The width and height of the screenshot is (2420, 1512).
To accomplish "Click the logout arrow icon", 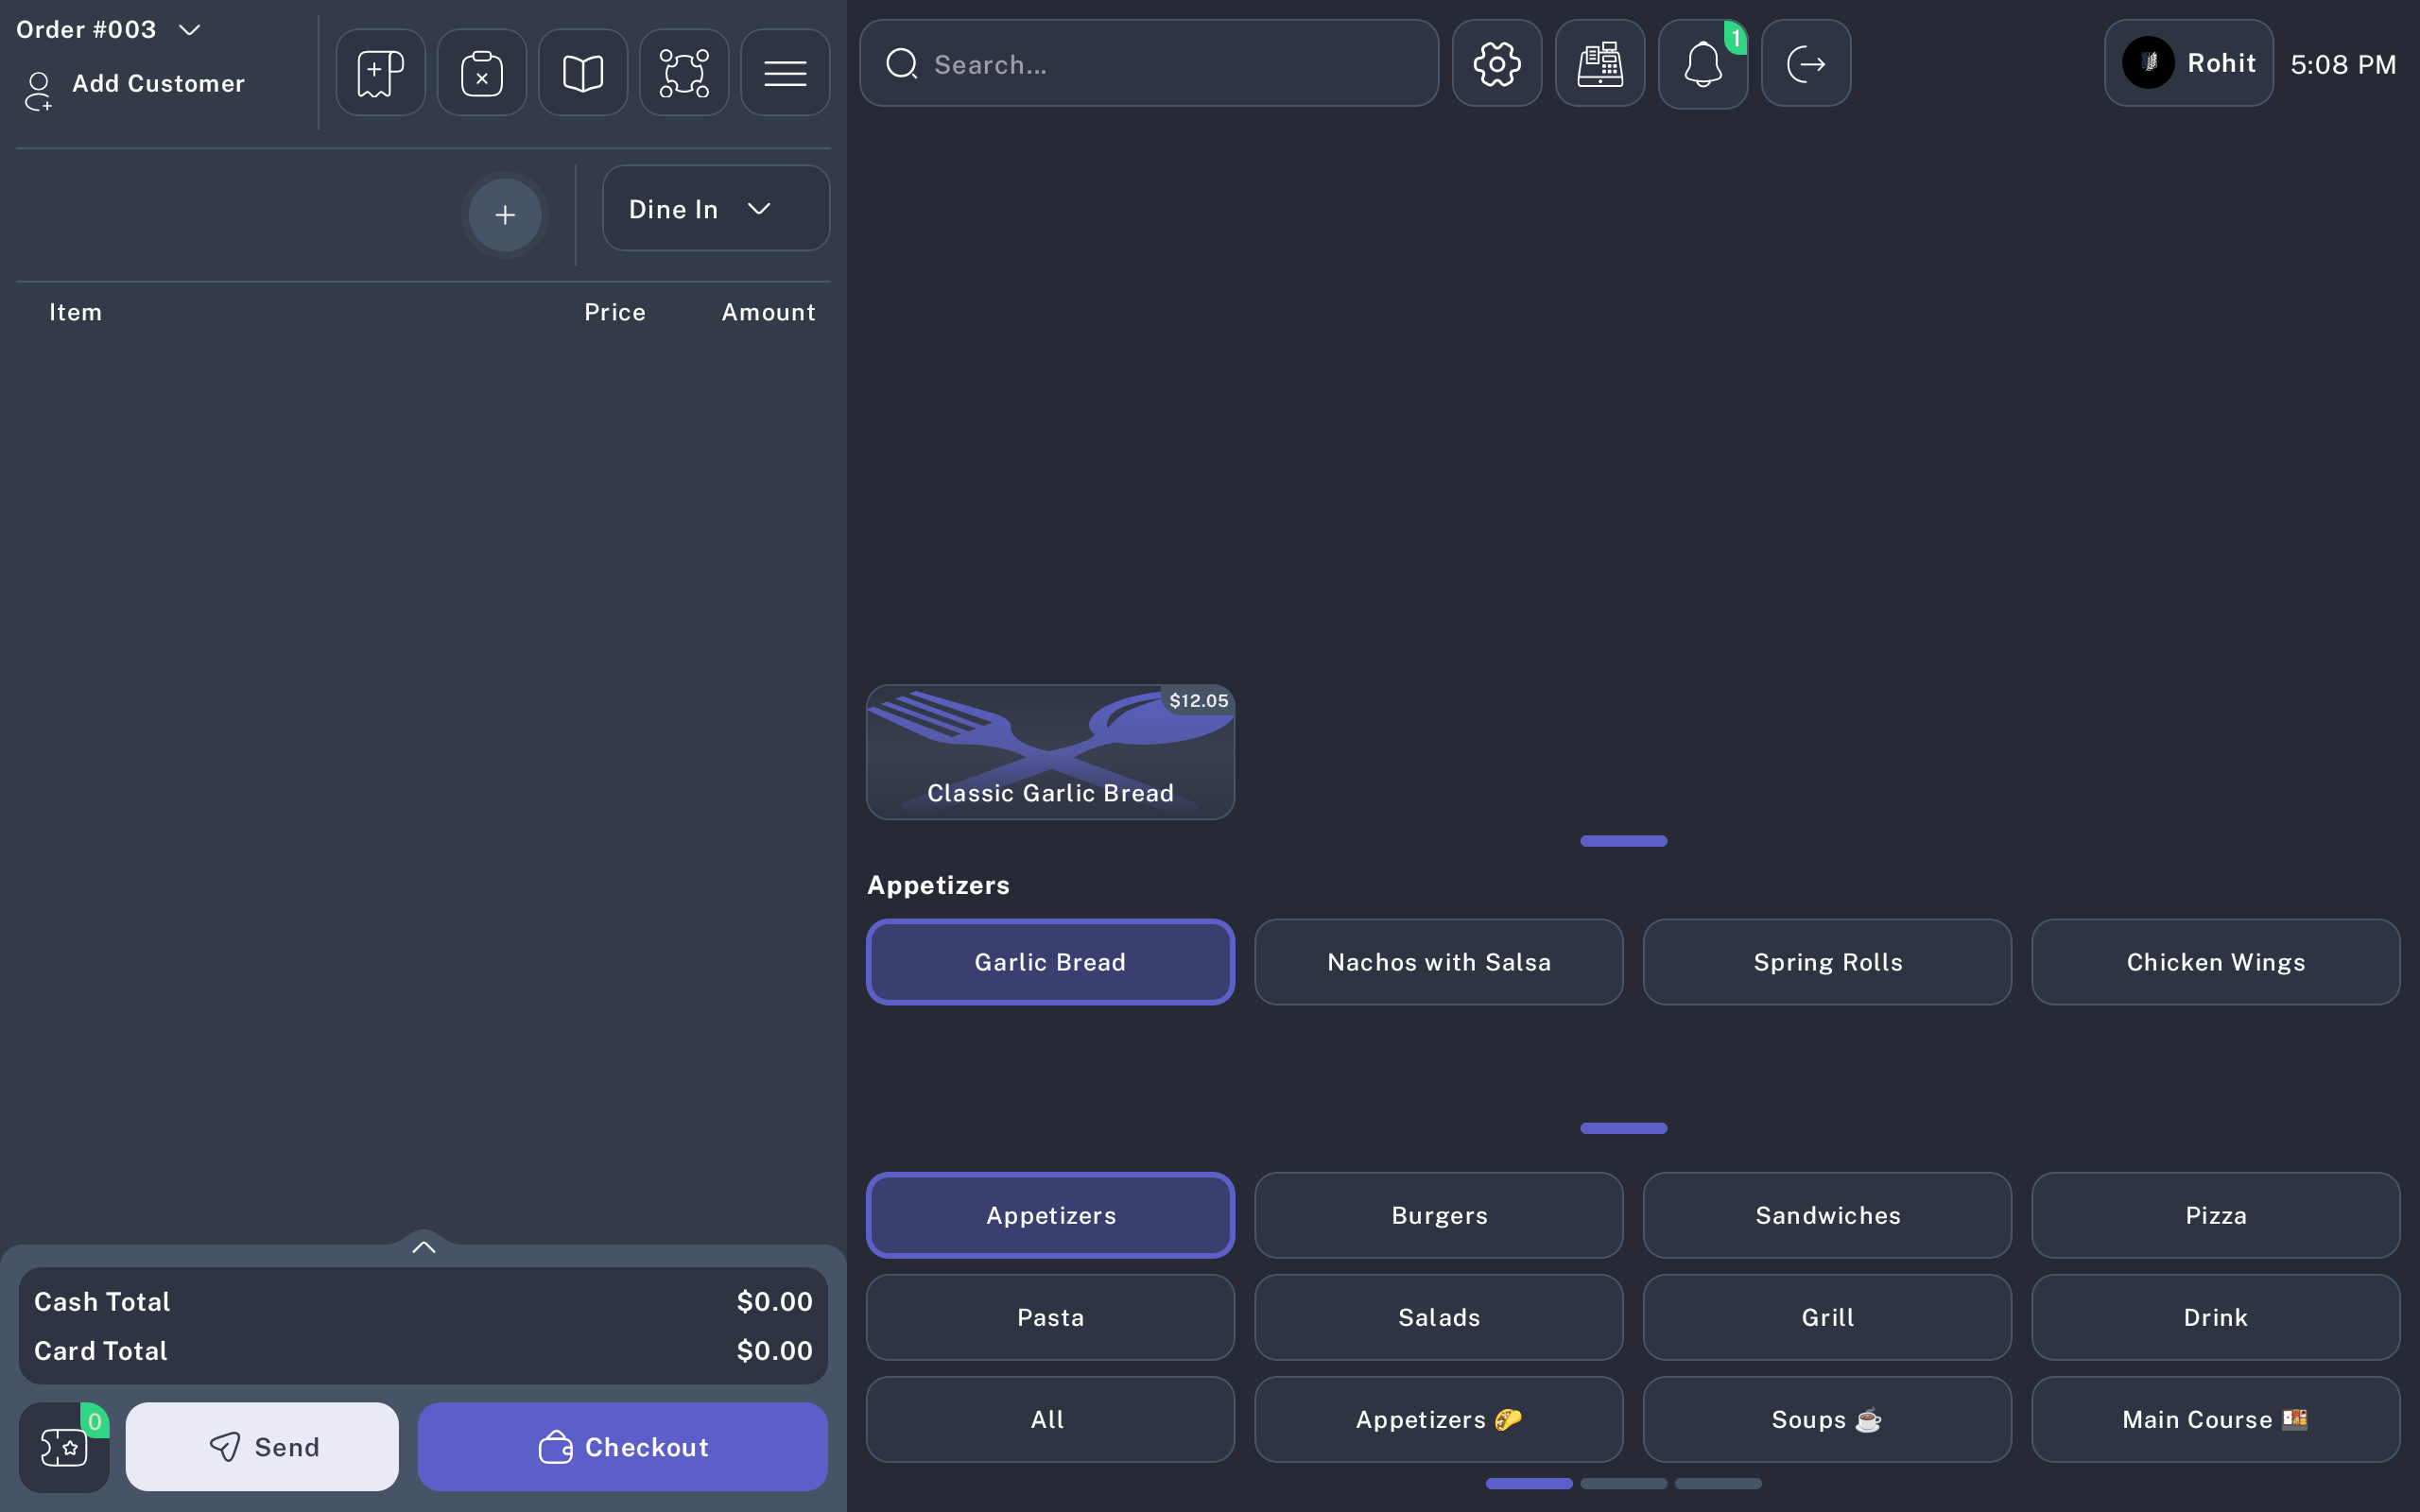I will (1806, 63).
